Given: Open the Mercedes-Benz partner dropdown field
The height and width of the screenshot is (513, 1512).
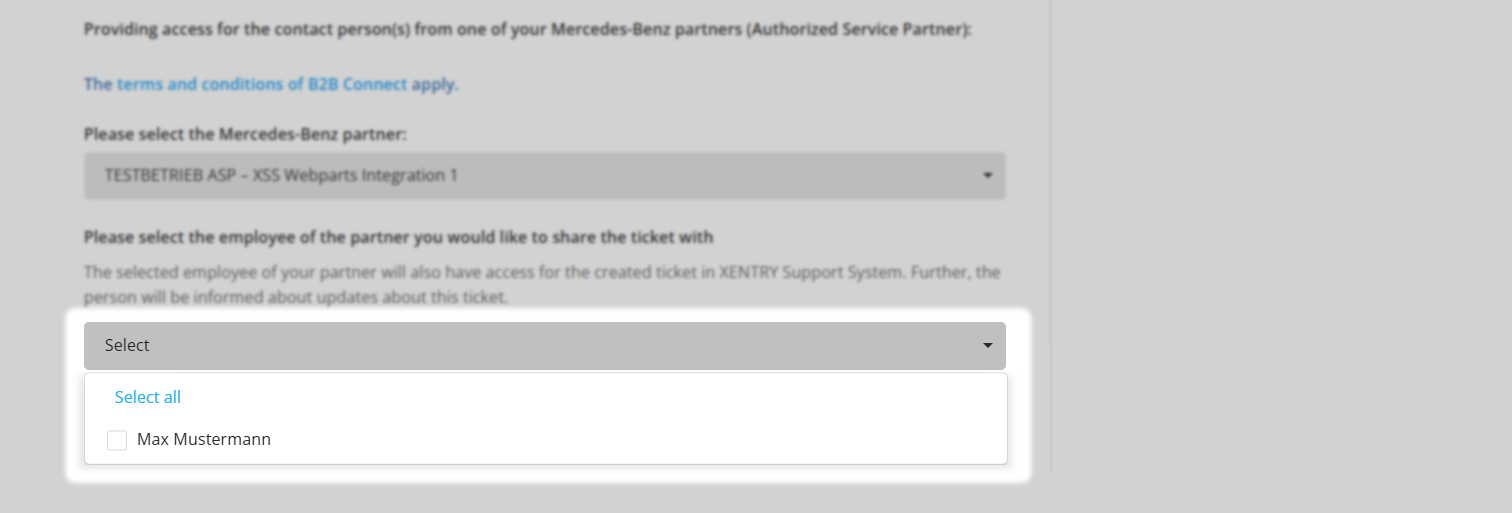Looking at the screenshot, I should coord(544,176).
